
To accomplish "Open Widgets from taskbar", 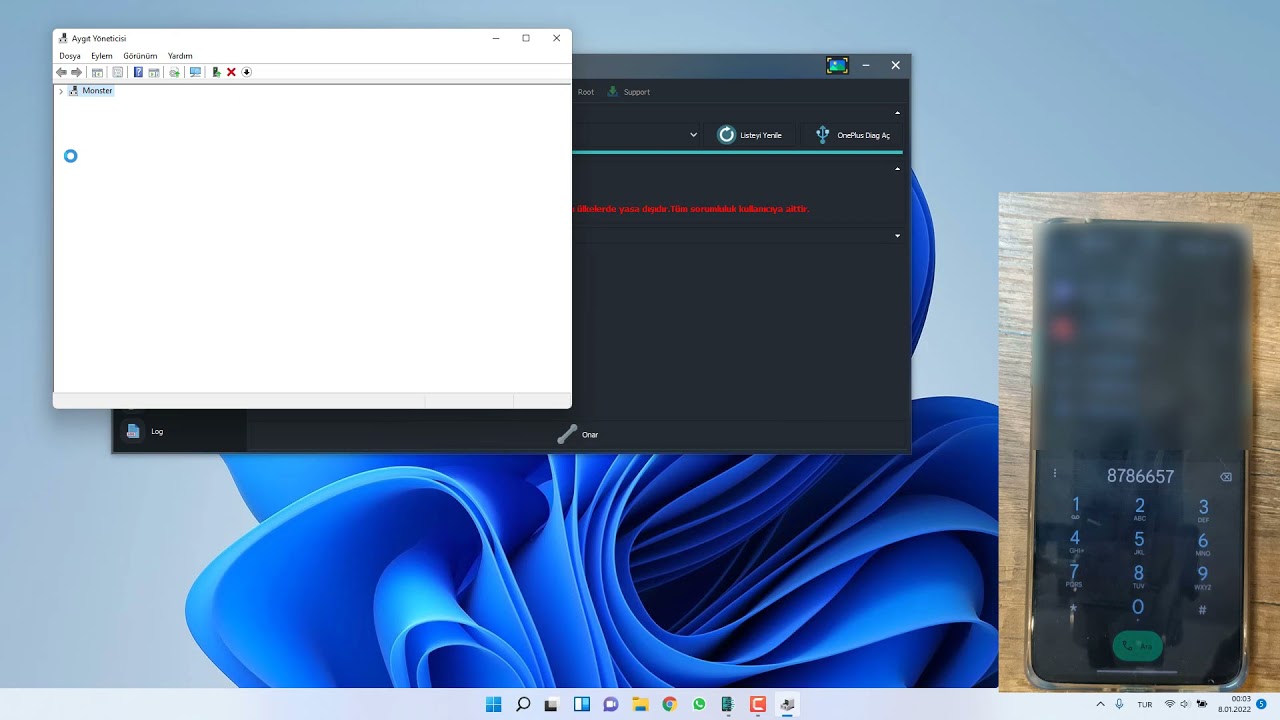I will point(581,704).
